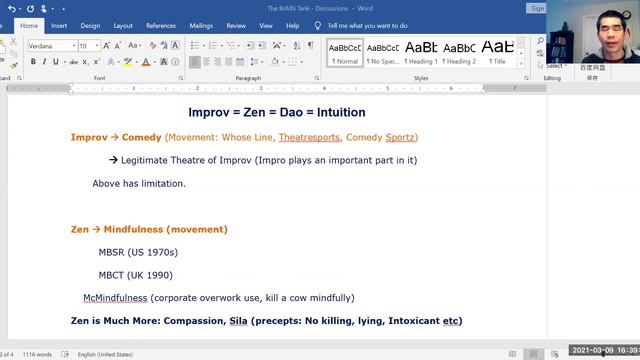The width and height of the screenshot is (640, 360).
Task: Toggle Superscript formatting
Action: pyautogui.click(x=97, y=62)
